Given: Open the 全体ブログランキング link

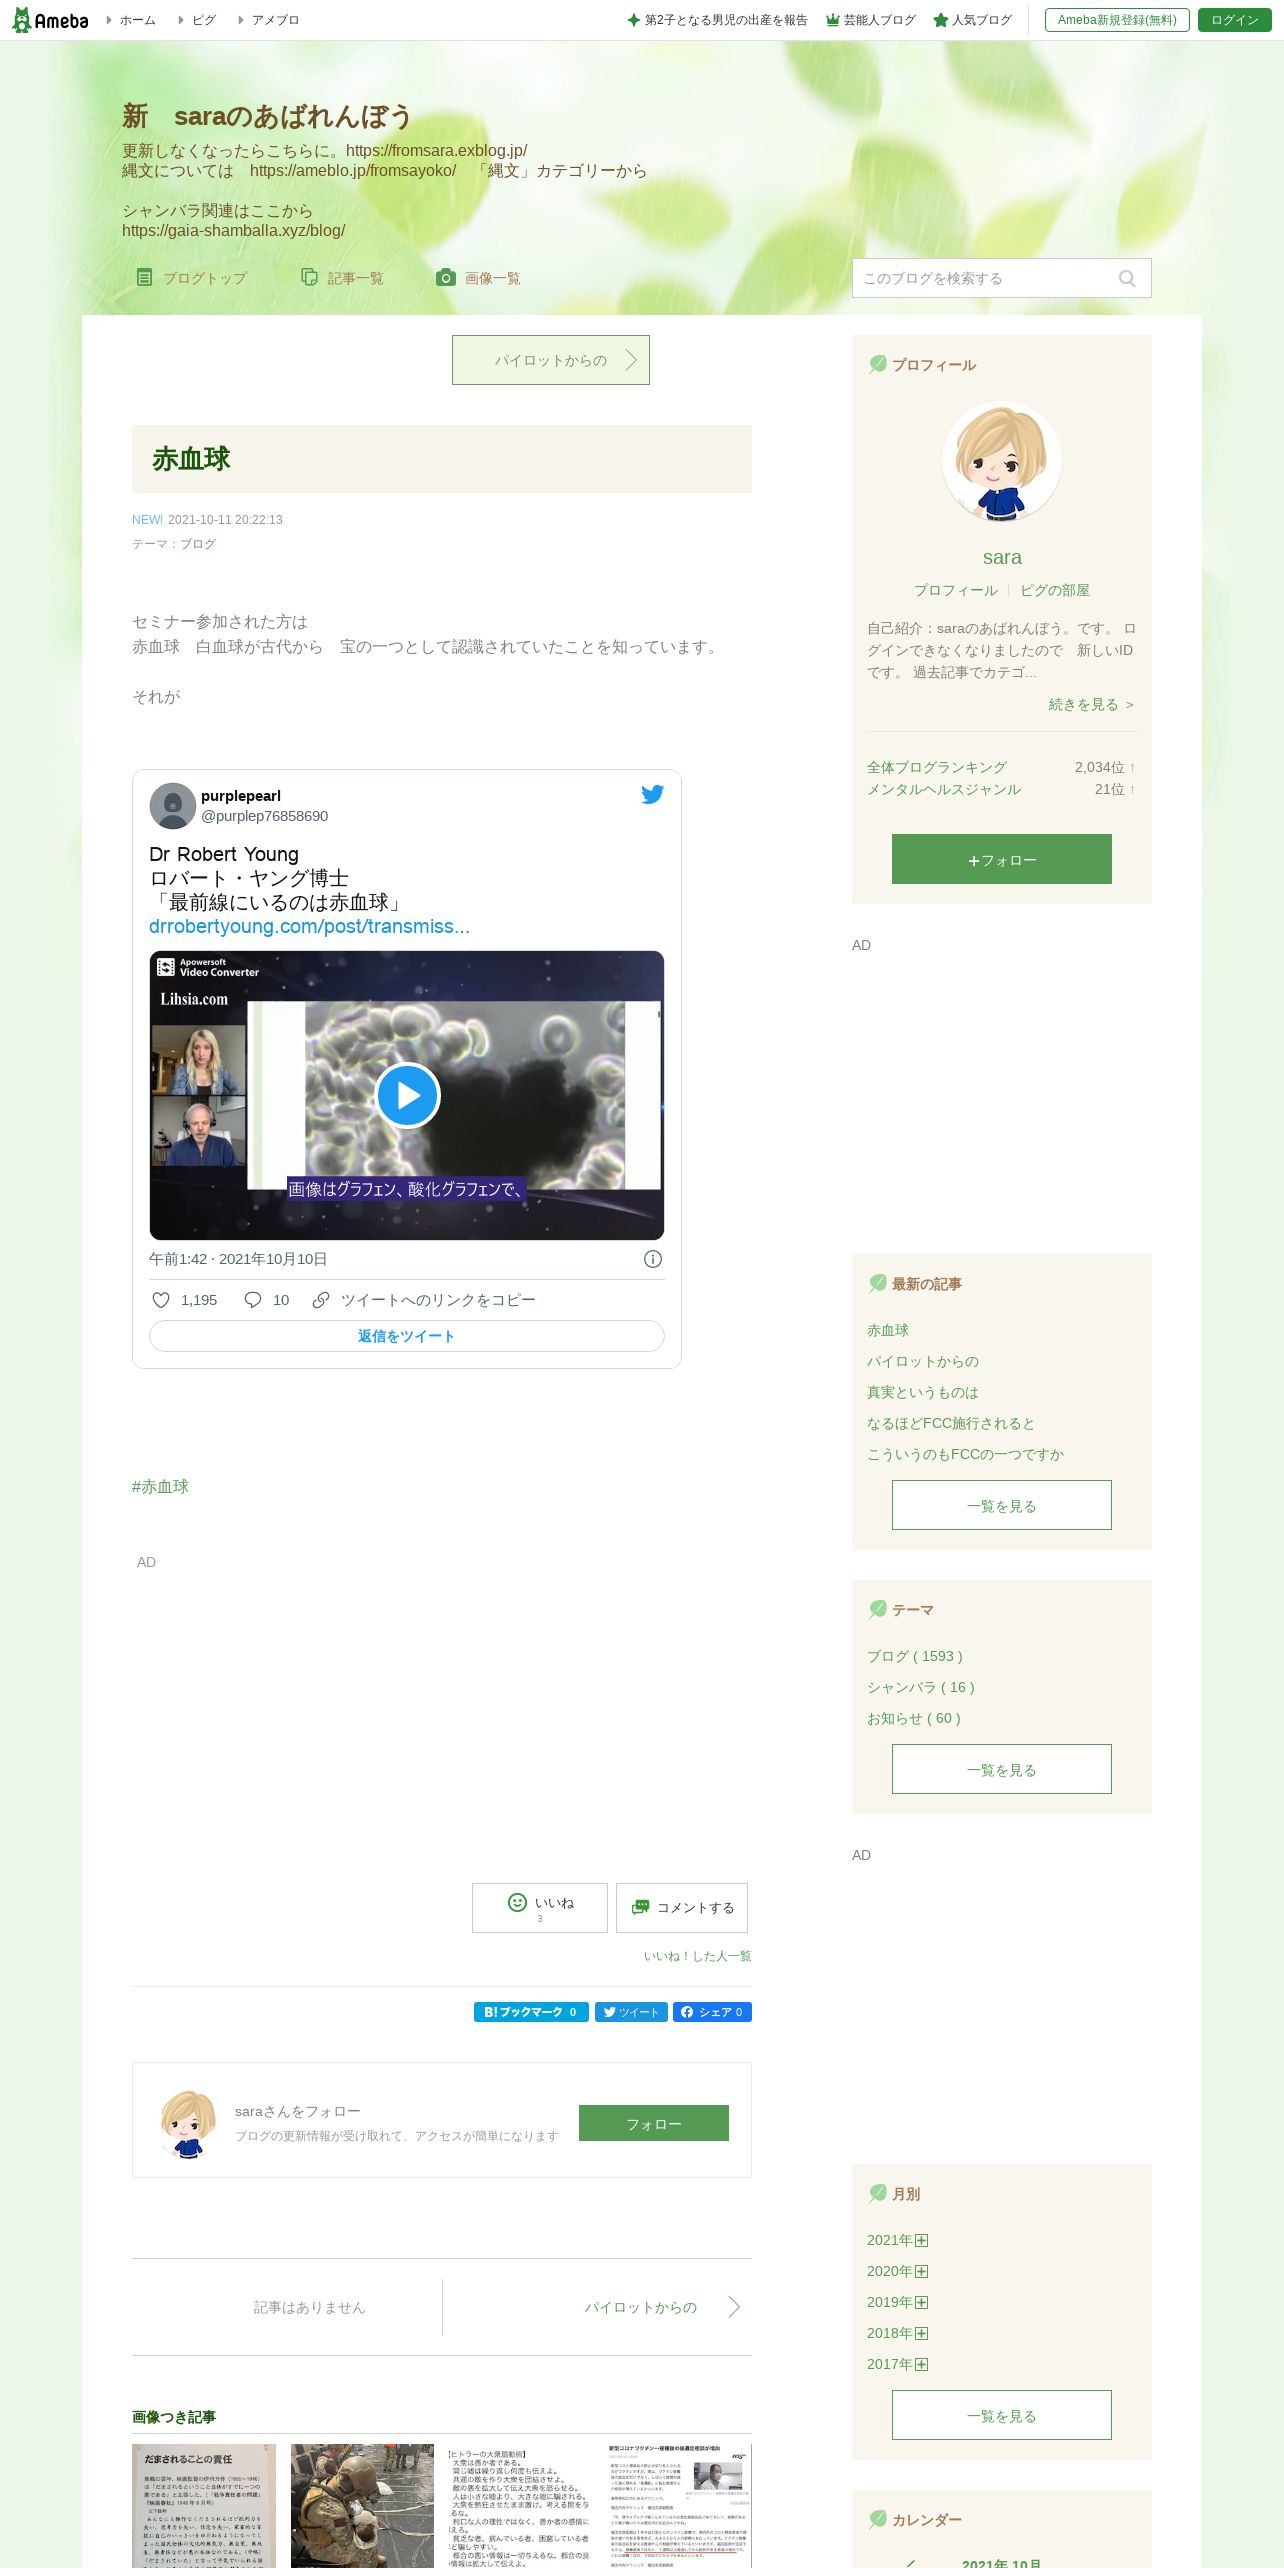Looking at the screenshot, I should [937, 767].
